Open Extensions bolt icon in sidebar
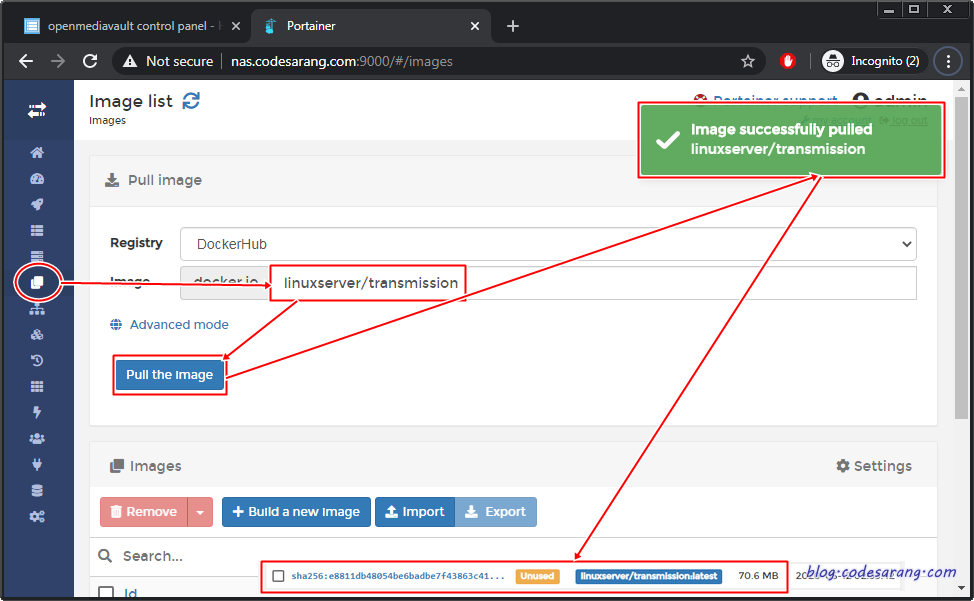The image size is (974, 601). click(x=37, y=412)
